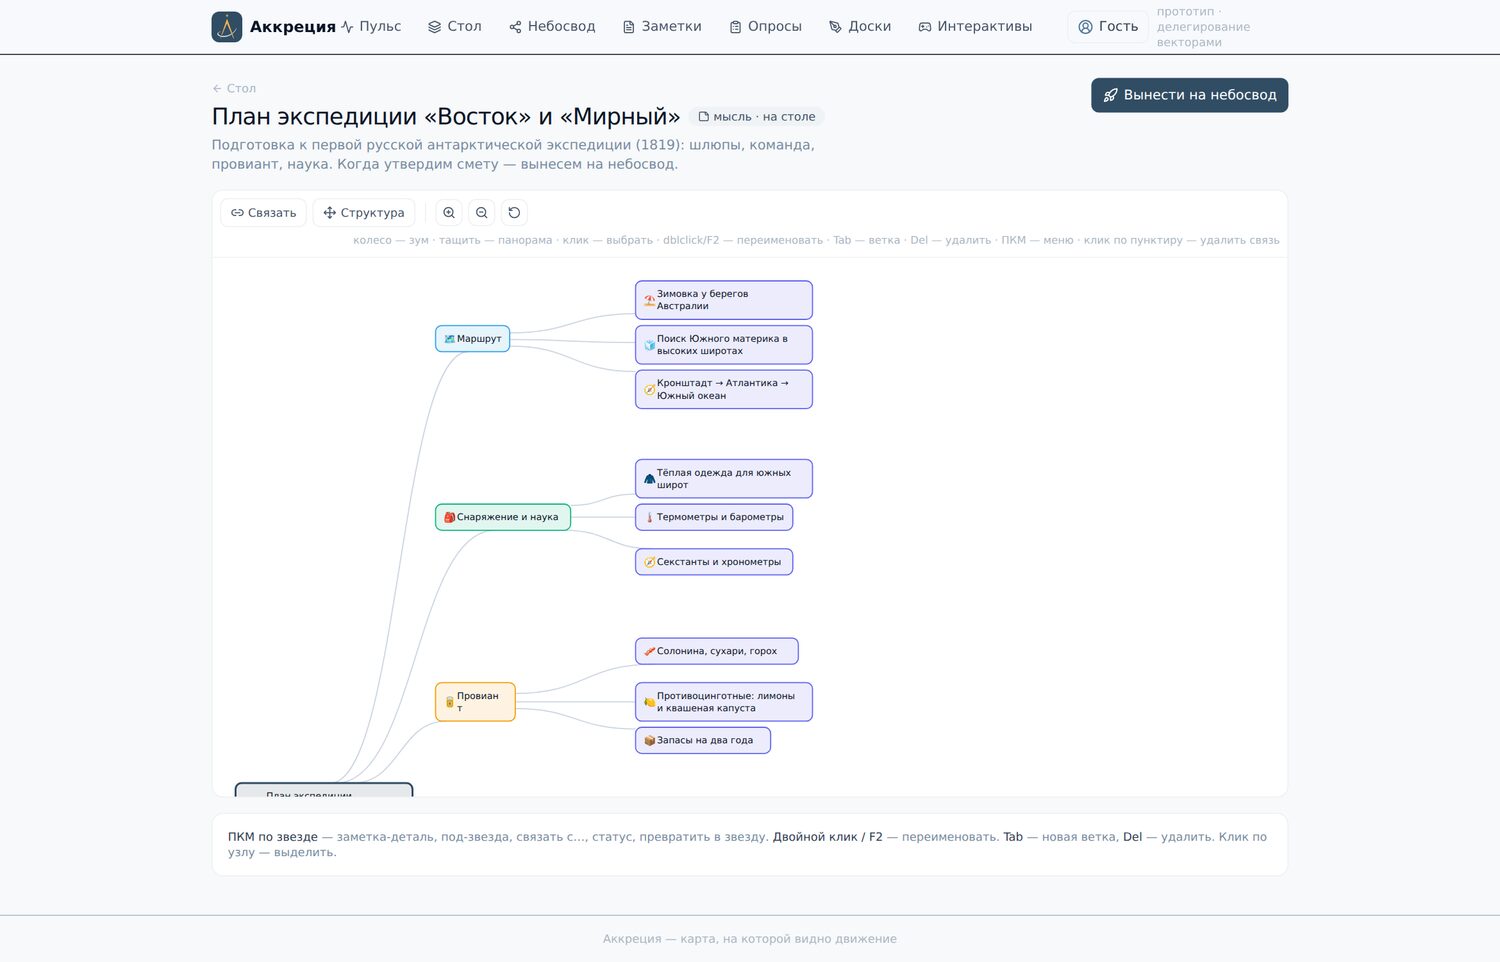The image size is (1500, 962).
Task: Click the Солонина, сухари, горох node
Action: pos(717,651)
